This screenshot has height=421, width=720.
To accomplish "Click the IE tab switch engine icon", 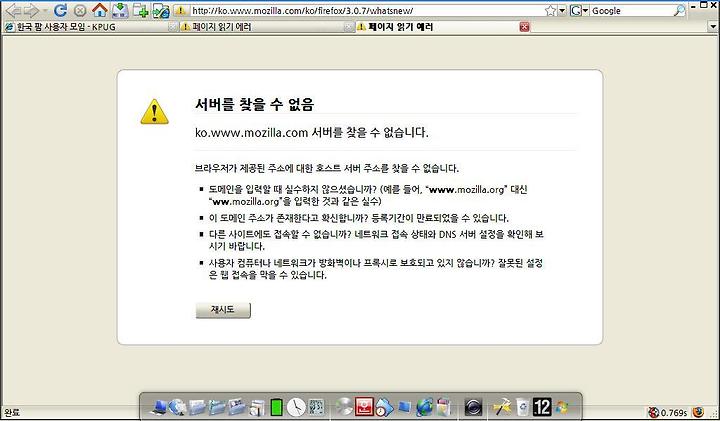I will tap(161, 11).
